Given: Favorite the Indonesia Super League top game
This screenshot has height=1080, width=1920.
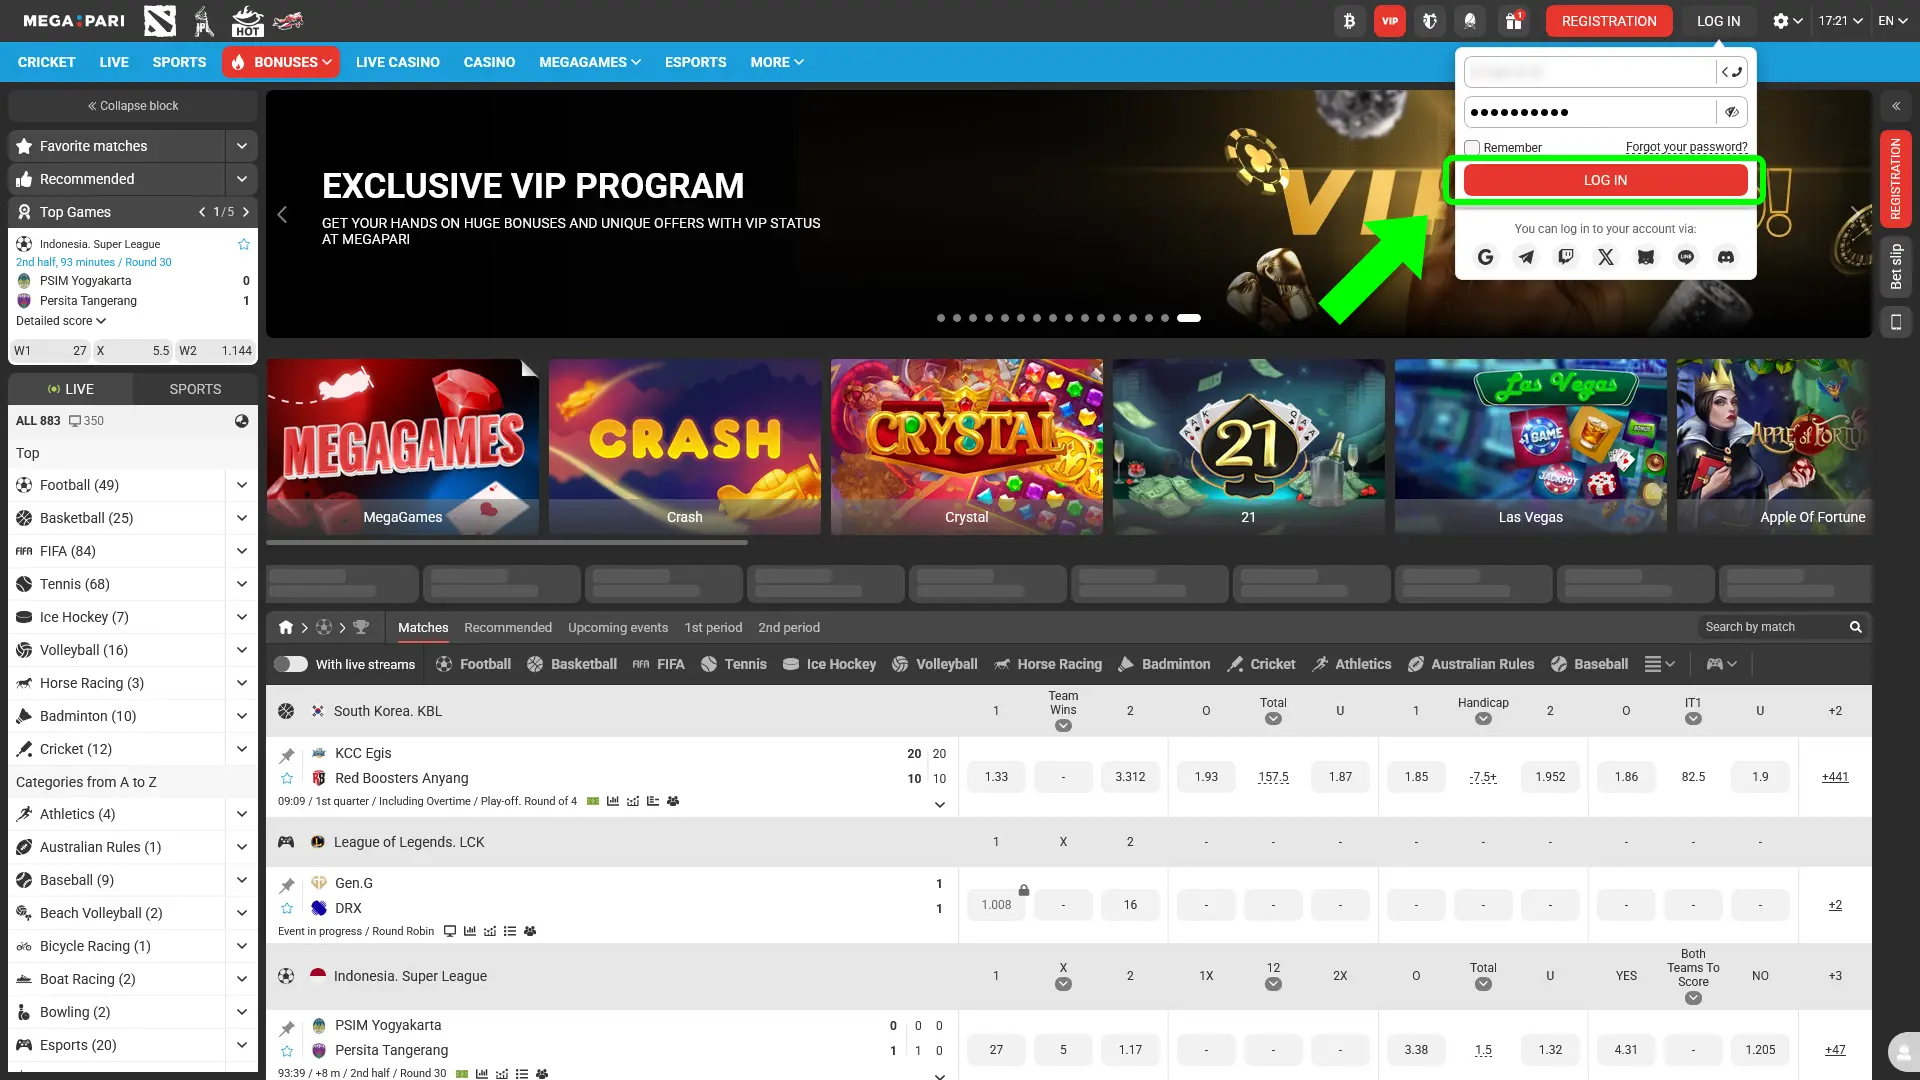Looking at the screenshot, I should coord(244,244).
